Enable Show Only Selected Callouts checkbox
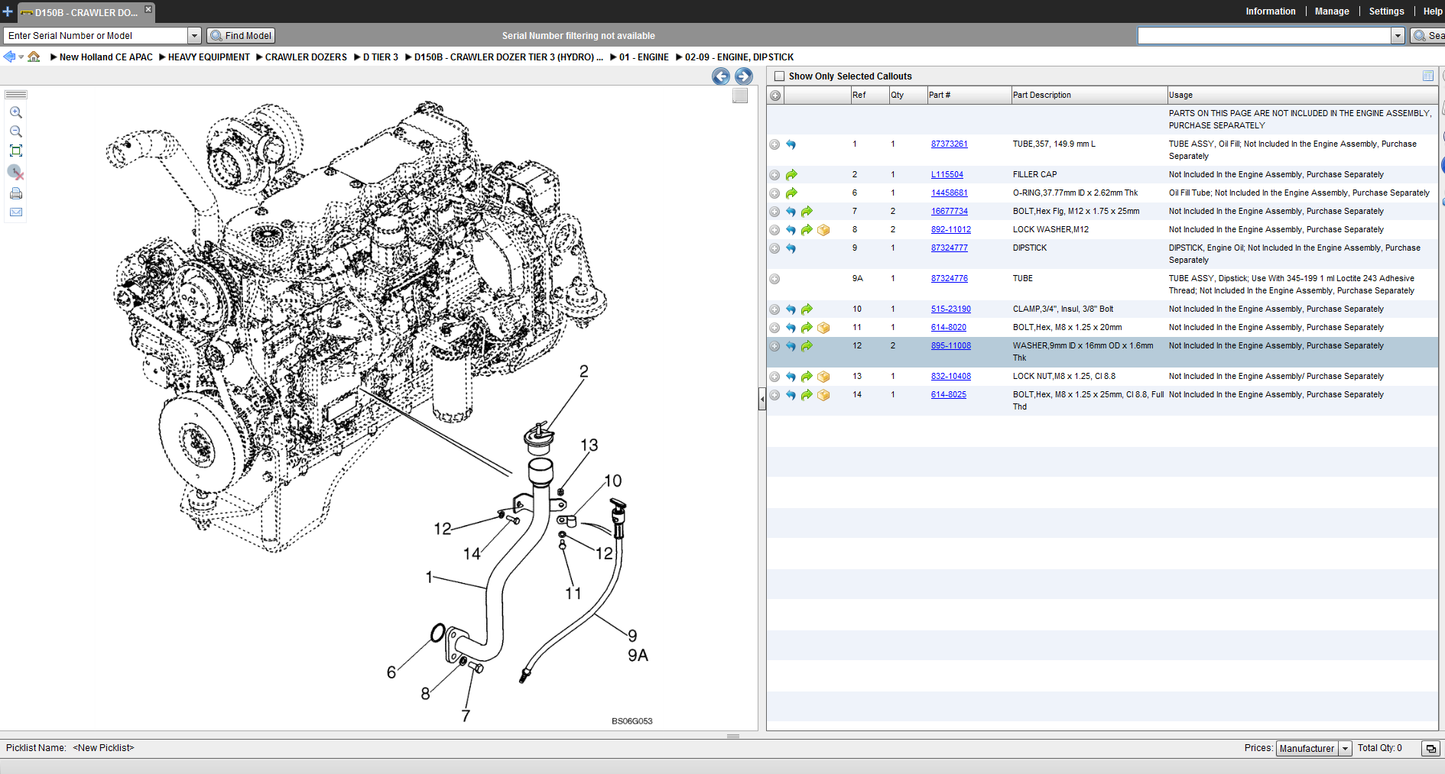 coord(780,76)
